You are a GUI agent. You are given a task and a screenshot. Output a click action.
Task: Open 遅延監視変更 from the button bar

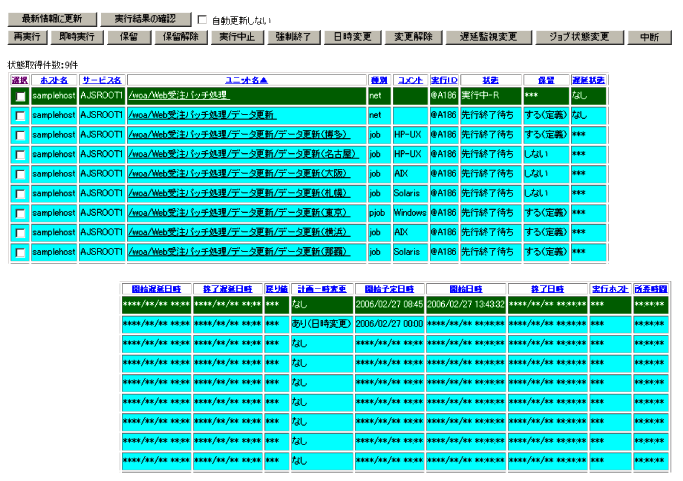[x=488, y=37]
